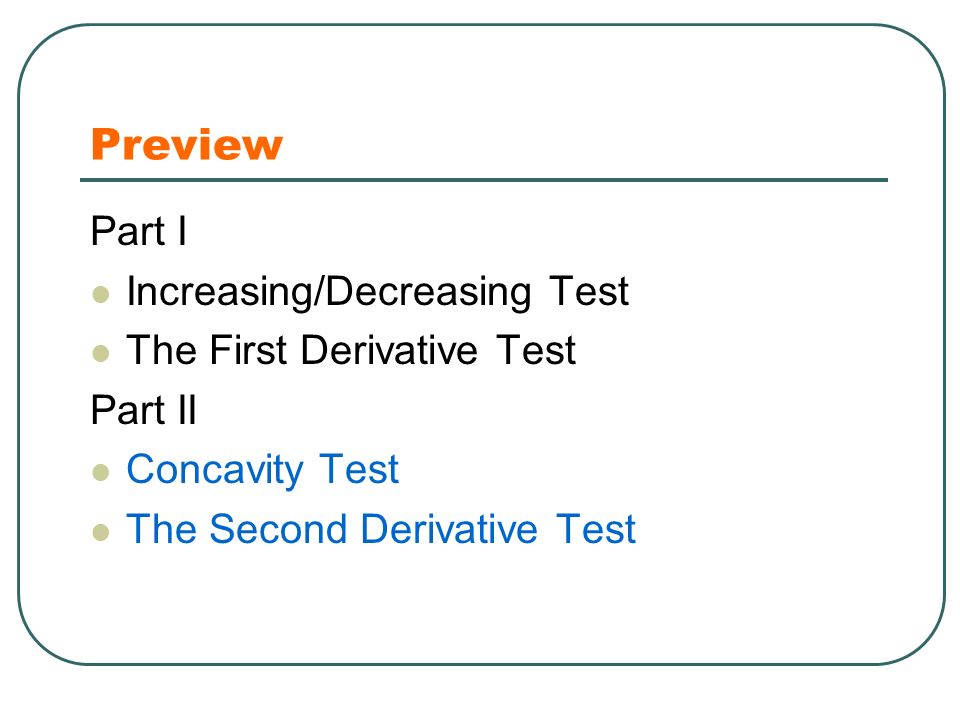The width and height of the screenshot is (960, 720).
Task: Click the word Test after Concavity
Action: point(359,470)
